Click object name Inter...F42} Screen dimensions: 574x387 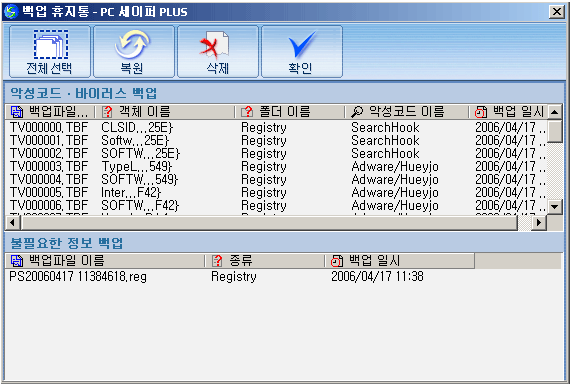(x=131, y=193)
